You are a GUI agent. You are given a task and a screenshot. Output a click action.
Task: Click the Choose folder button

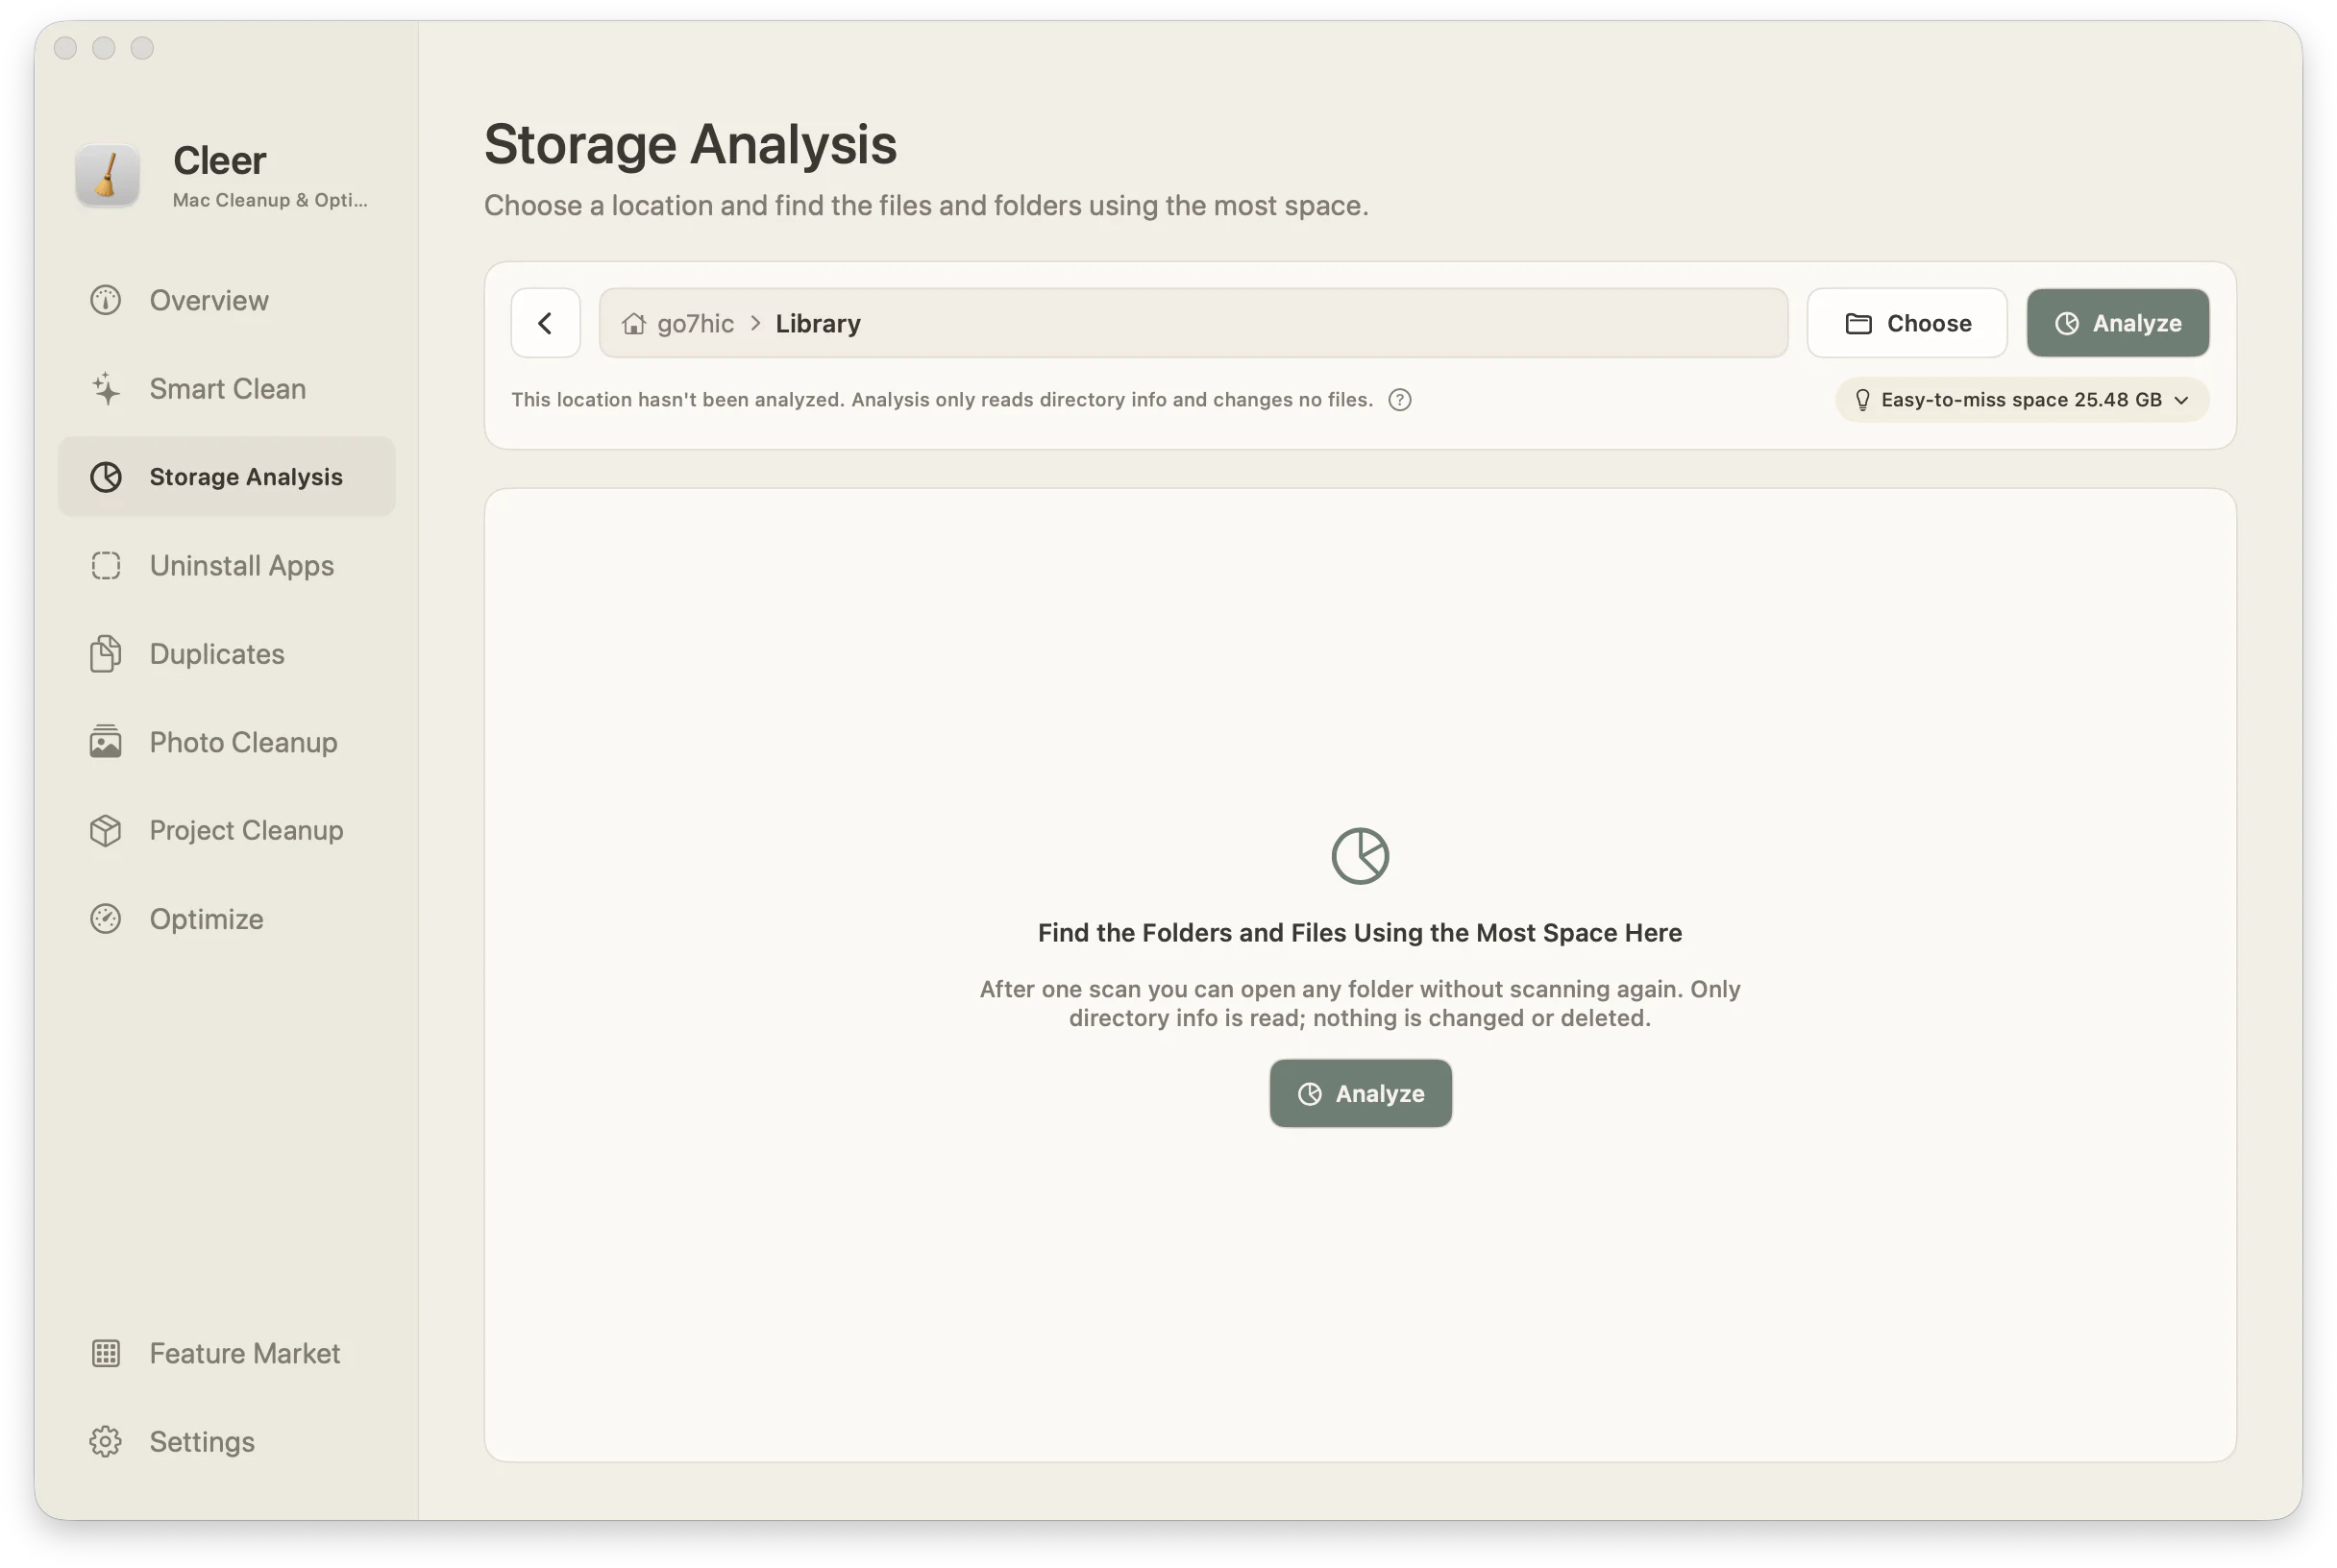pyautogui.click(x=1906, y=323)
